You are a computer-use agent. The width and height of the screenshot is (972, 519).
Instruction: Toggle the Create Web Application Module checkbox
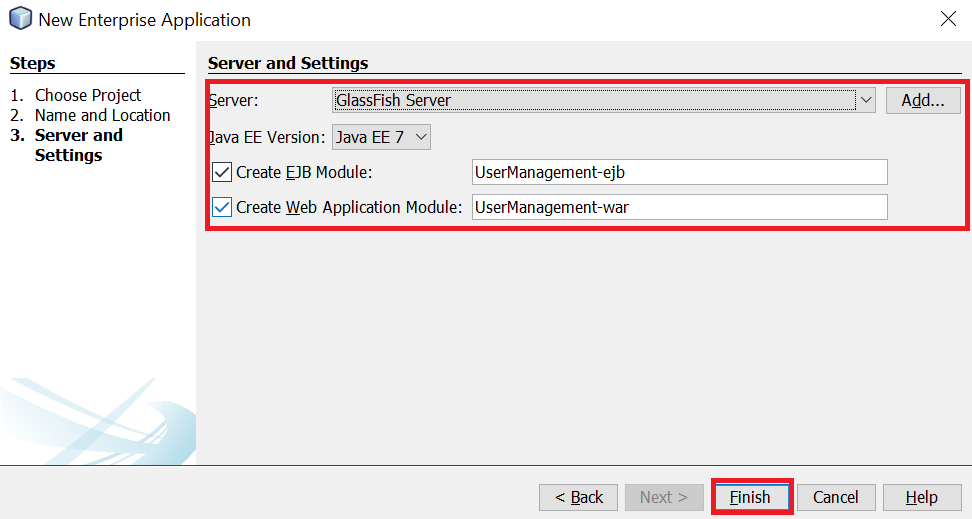[x=222, y=207]
